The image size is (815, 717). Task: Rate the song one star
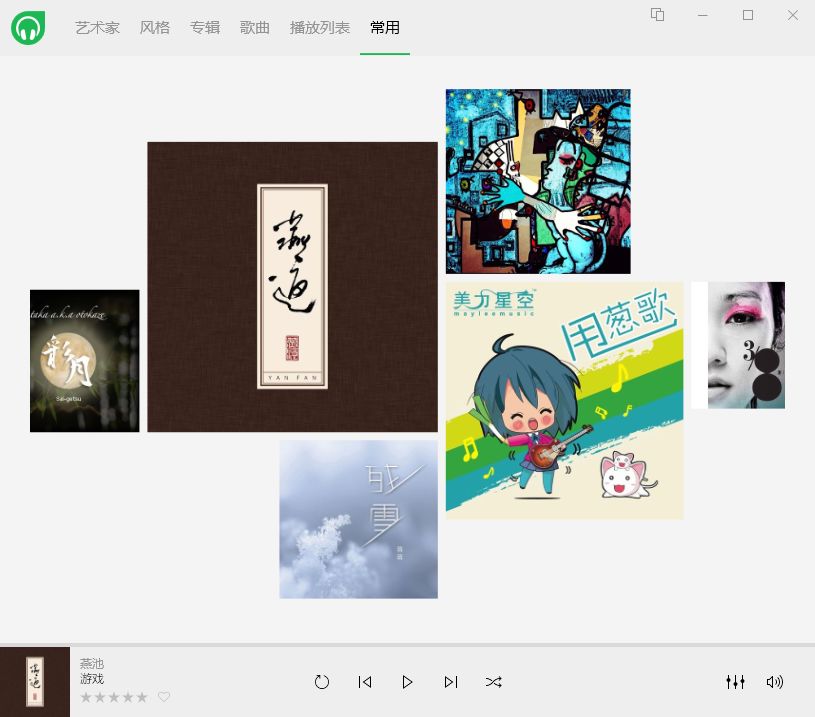coord(86,697)
